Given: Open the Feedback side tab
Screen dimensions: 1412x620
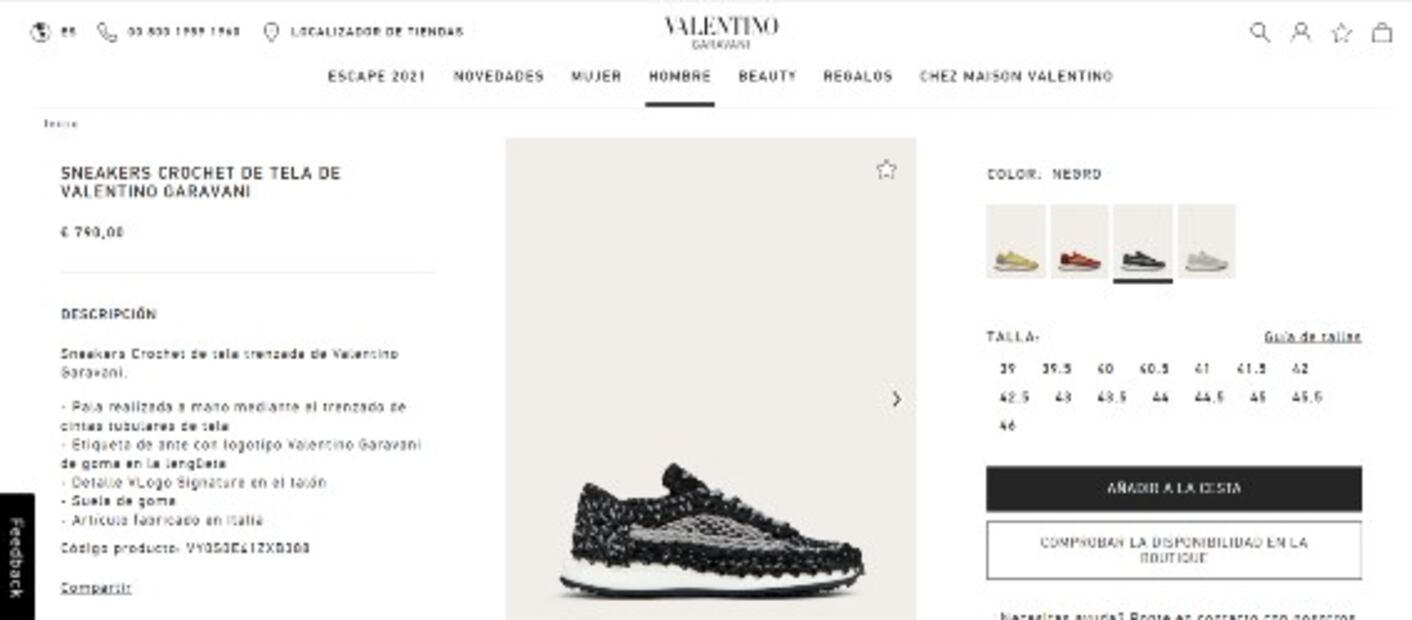Looking at the screenshot, I should coord(16,557).
